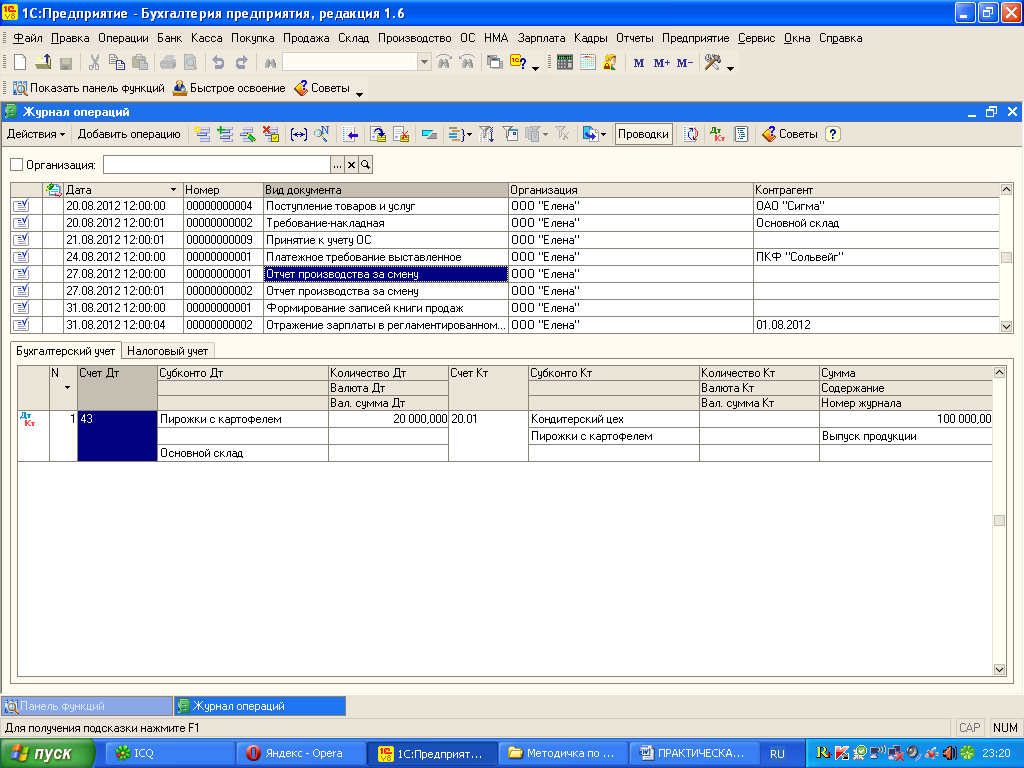Click the Организация input field
This screenshot has height=768, width=1024.
[217, 165]
